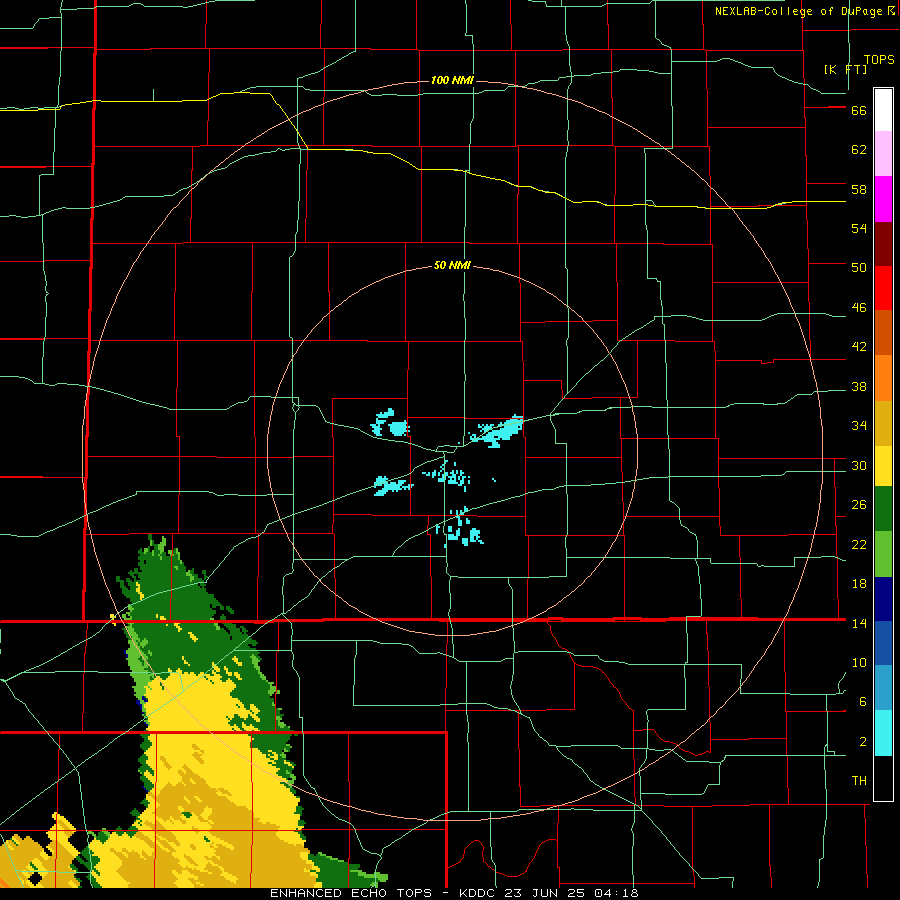Select the 62 value on the legend
This screenshot has height=900, width=900.
[859, 150]
